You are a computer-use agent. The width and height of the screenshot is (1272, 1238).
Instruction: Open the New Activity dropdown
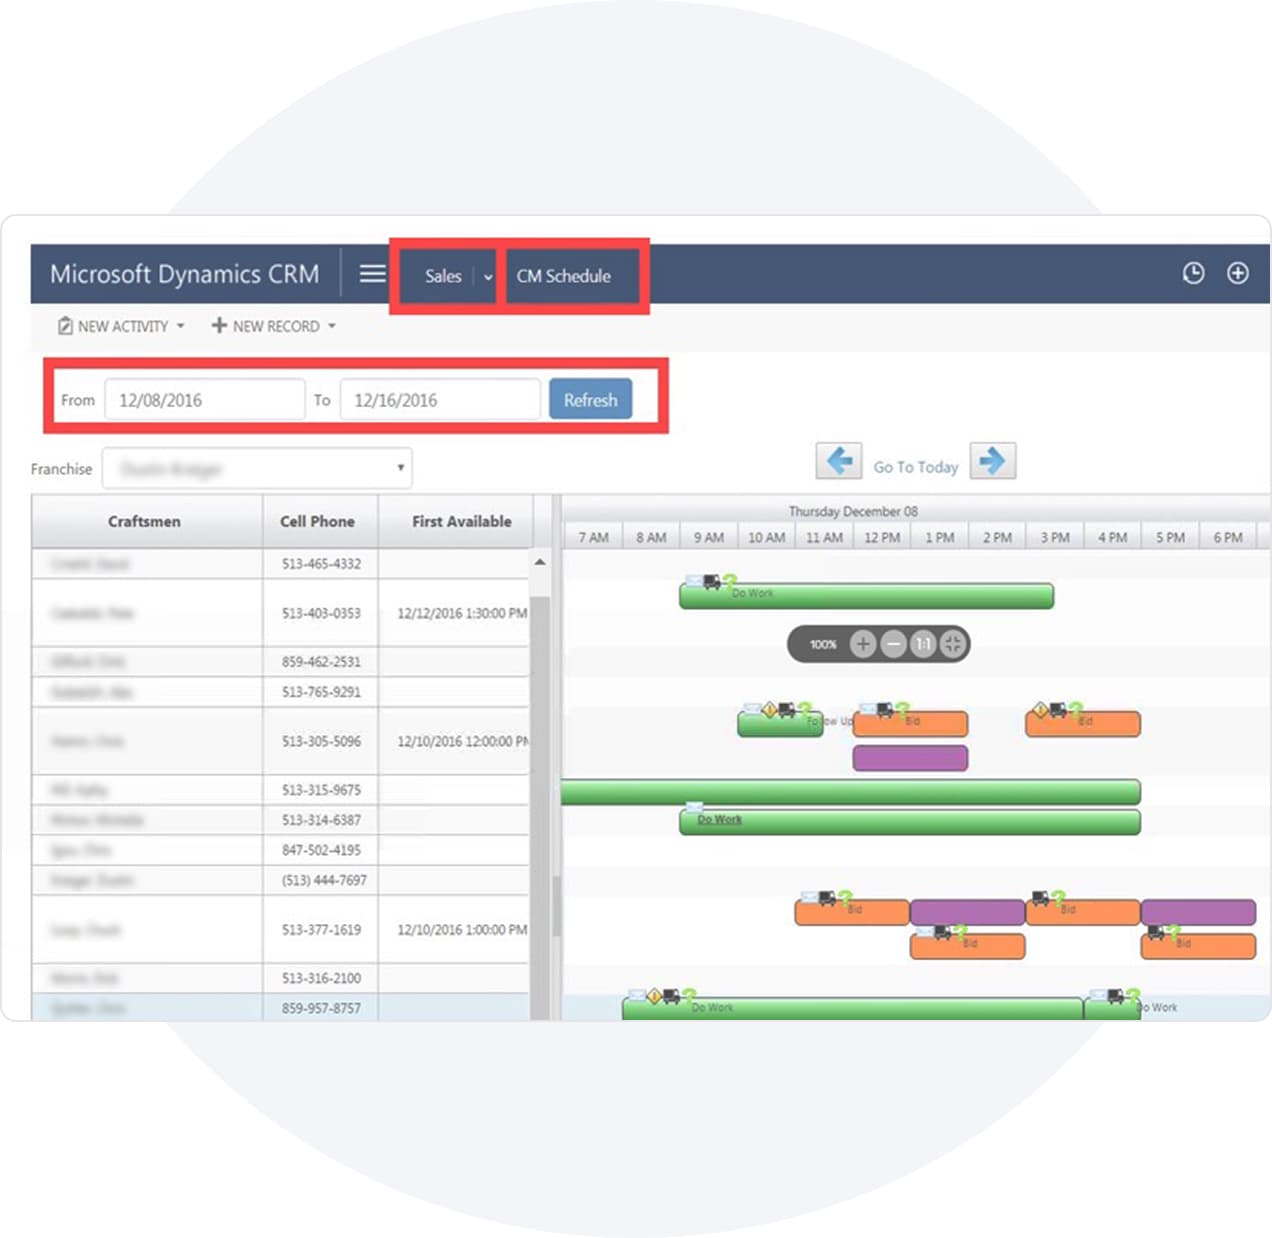click(121, 326)
